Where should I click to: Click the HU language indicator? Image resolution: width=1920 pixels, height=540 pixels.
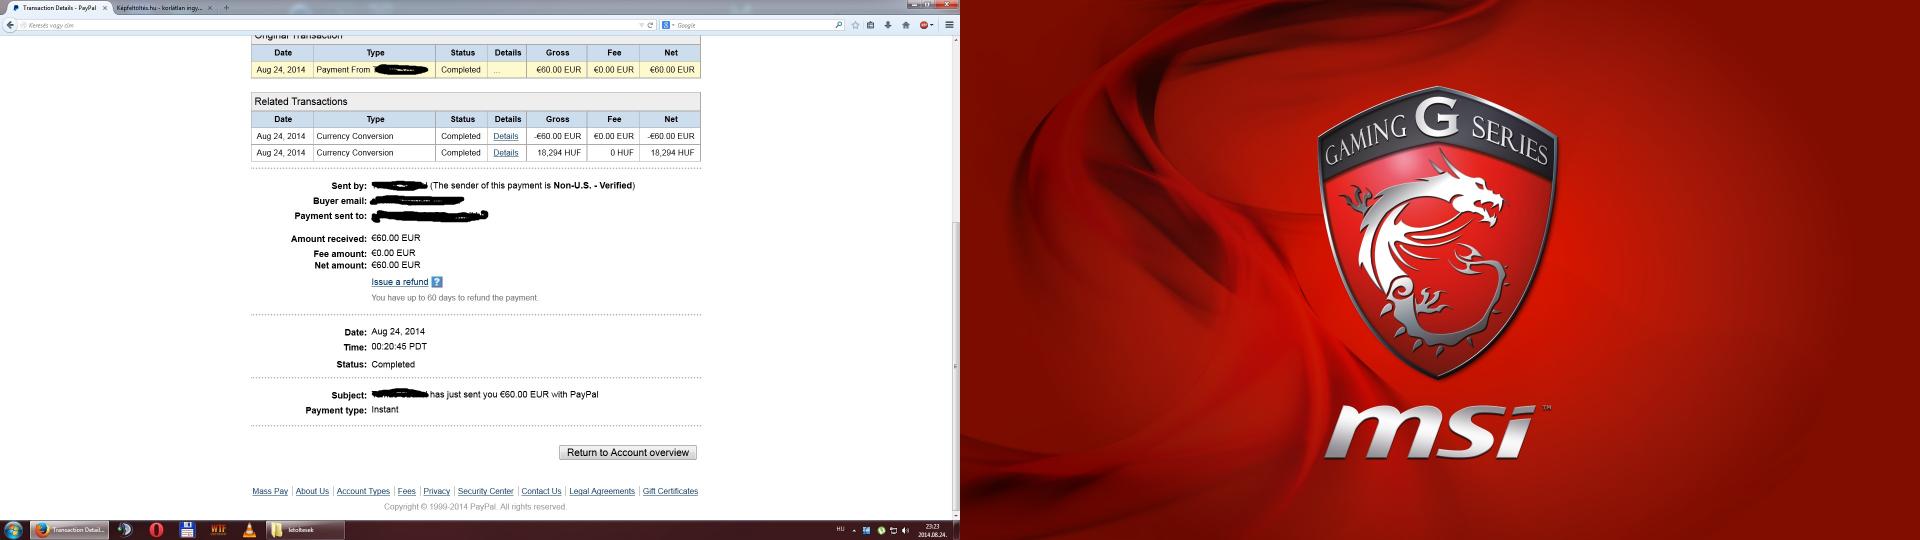840,529
